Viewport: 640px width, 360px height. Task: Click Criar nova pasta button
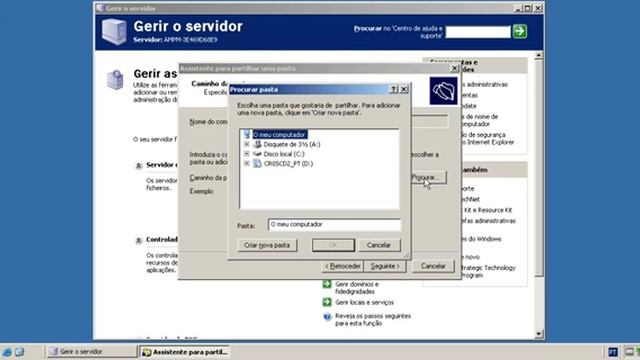(267, 245)
